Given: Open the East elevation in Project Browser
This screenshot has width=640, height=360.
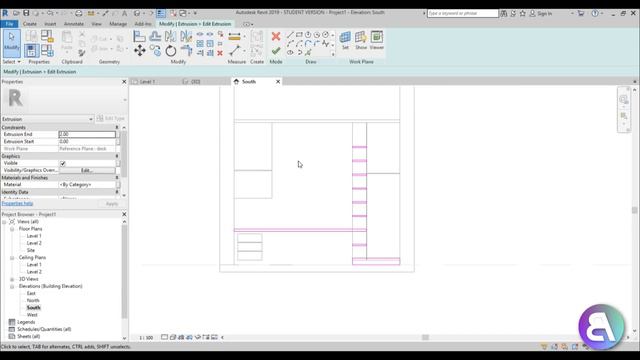Looking at the screenshot, I should 31,293.
